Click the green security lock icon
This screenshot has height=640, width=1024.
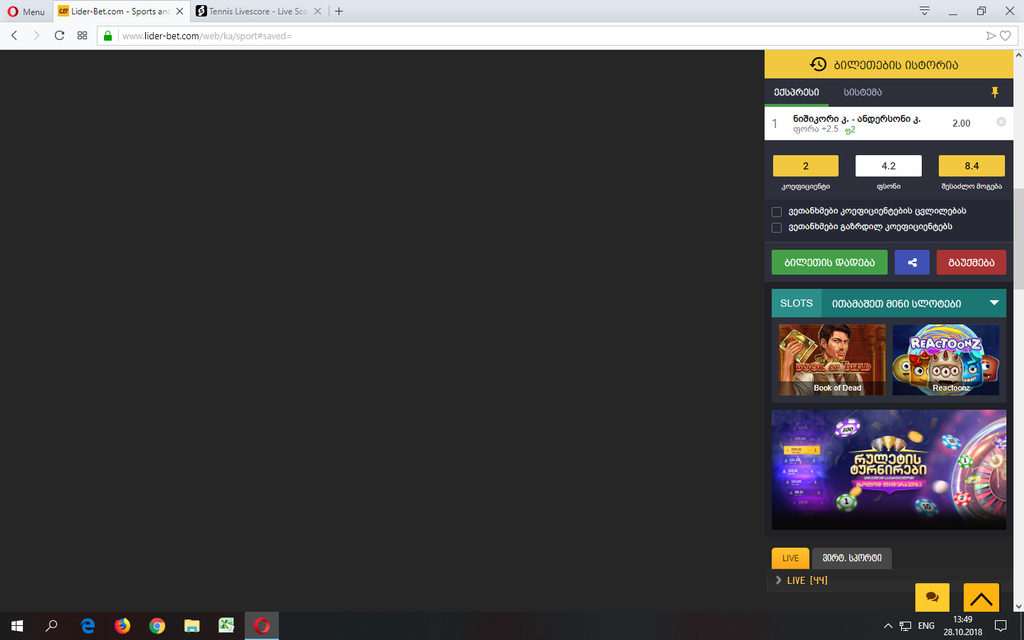coord(108,36)
